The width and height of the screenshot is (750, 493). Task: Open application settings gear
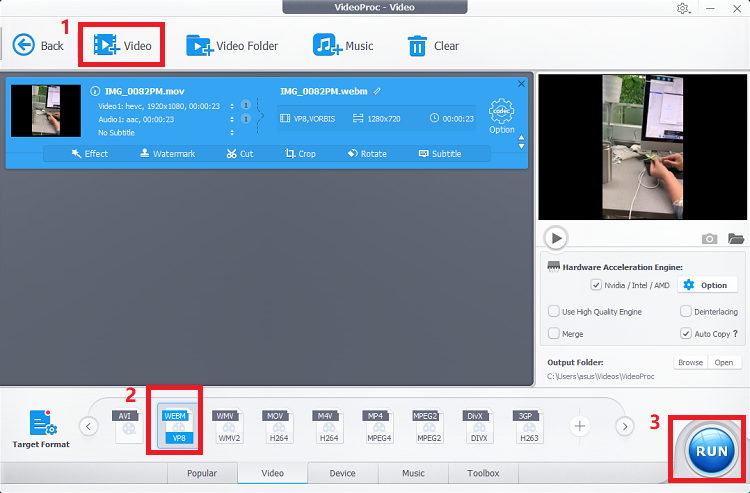pos(683,9)
